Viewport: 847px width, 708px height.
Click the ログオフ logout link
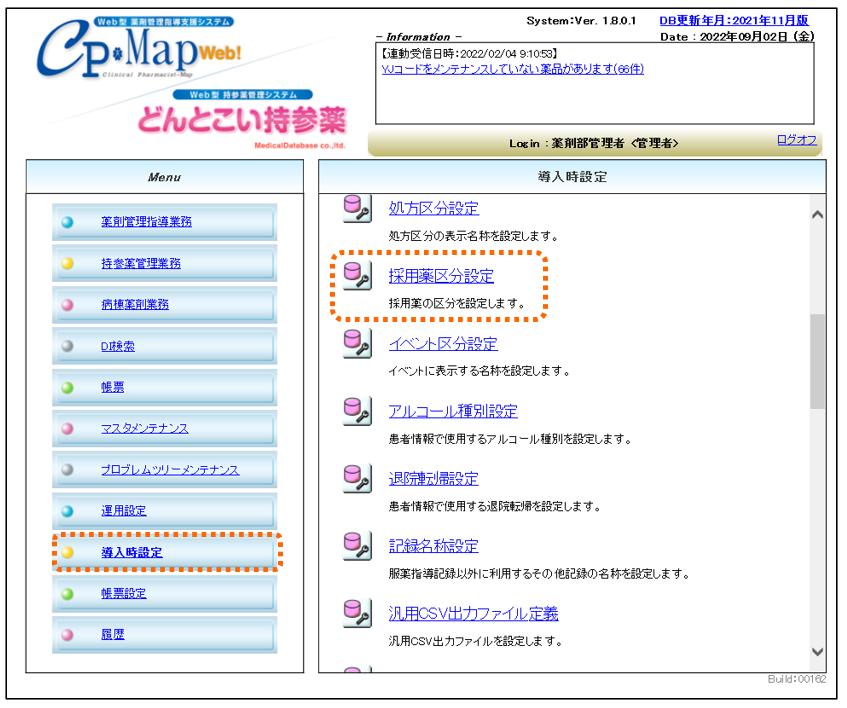[796, 140]
